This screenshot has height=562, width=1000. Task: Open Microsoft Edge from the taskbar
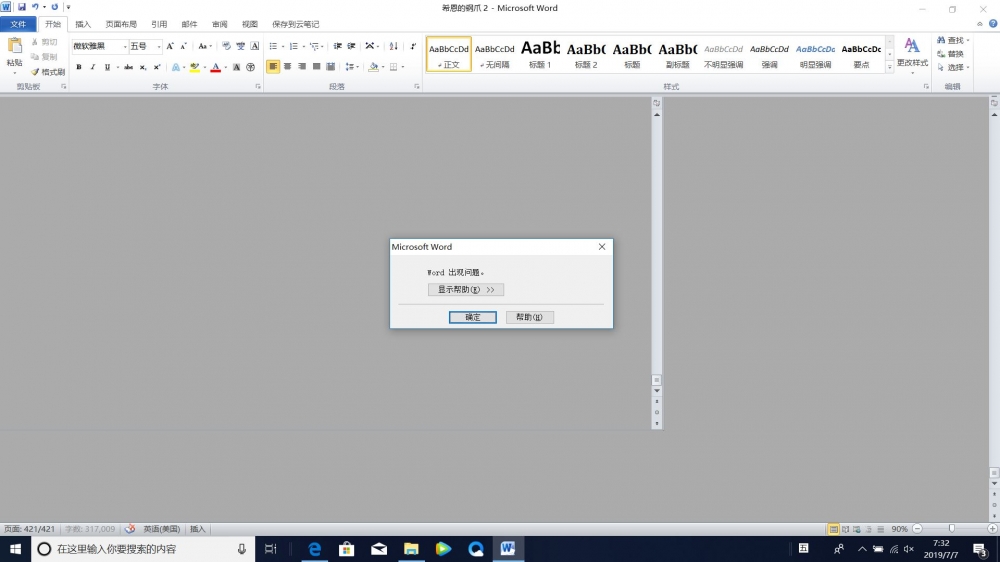314,549
